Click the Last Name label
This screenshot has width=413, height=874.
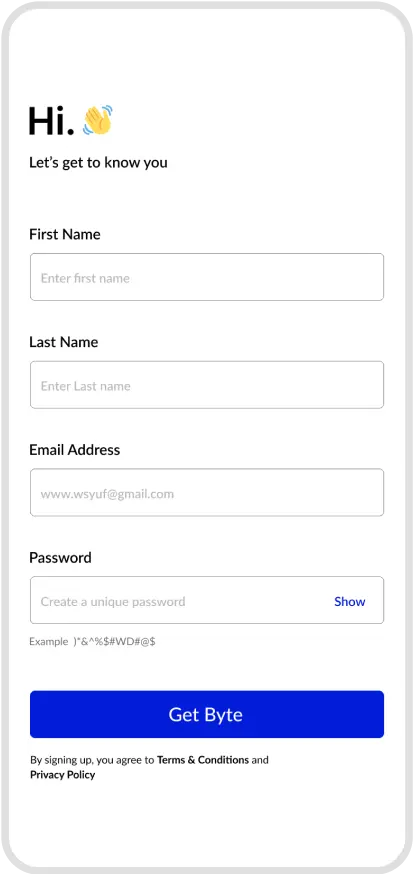point(64,342)
